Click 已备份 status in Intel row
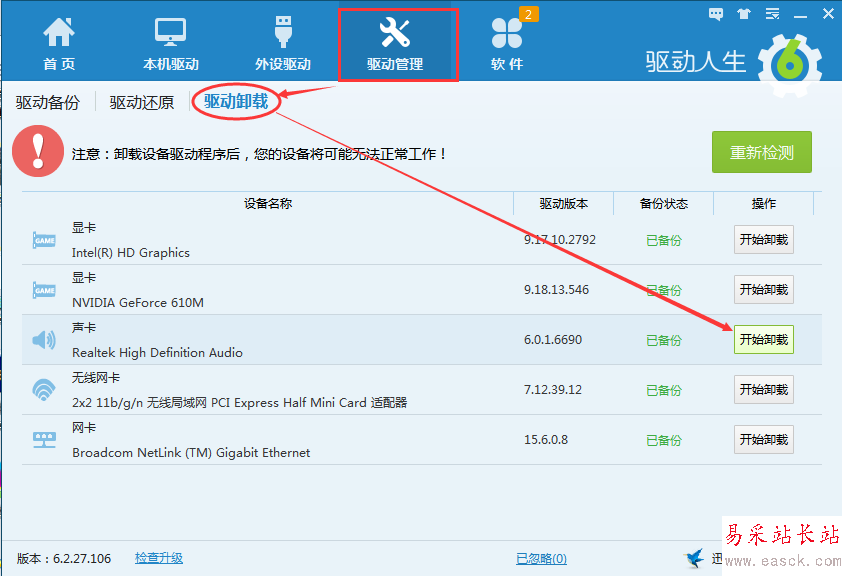842x576 pixels. (664, 240)
